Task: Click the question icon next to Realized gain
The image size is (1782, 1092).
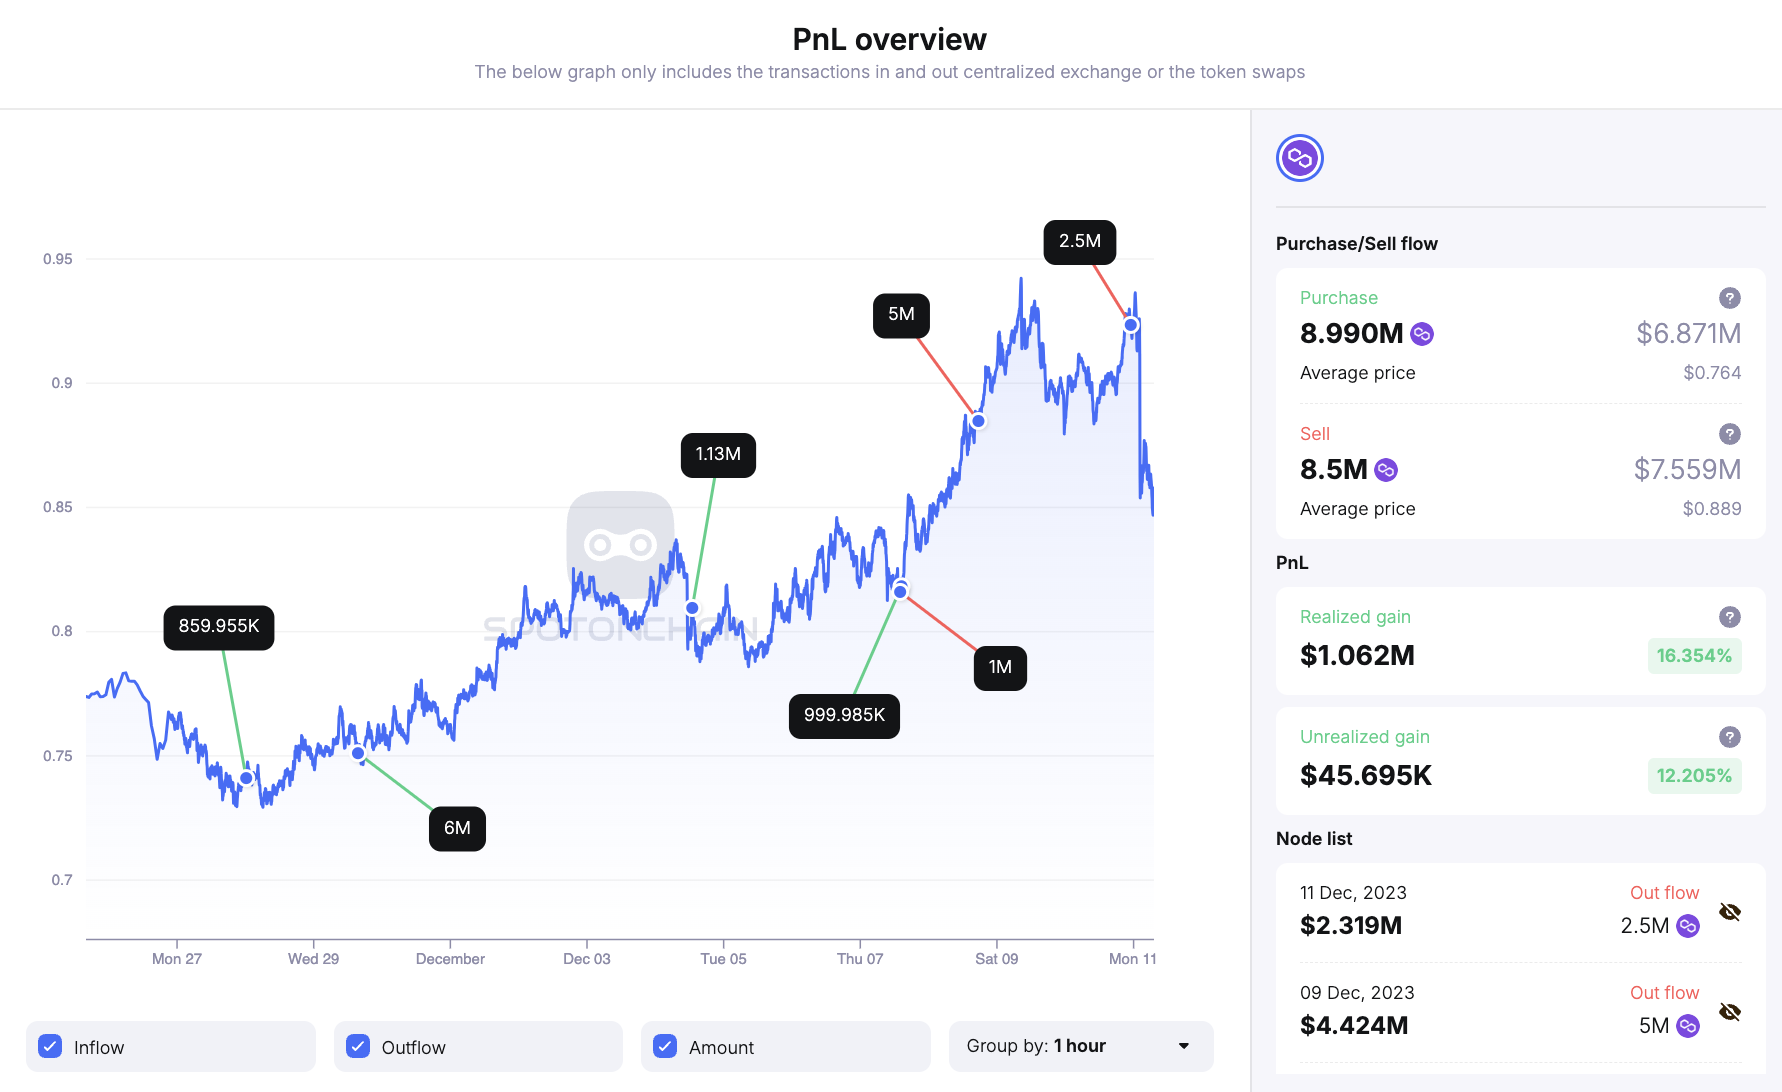Action: tap(1731, 617)
